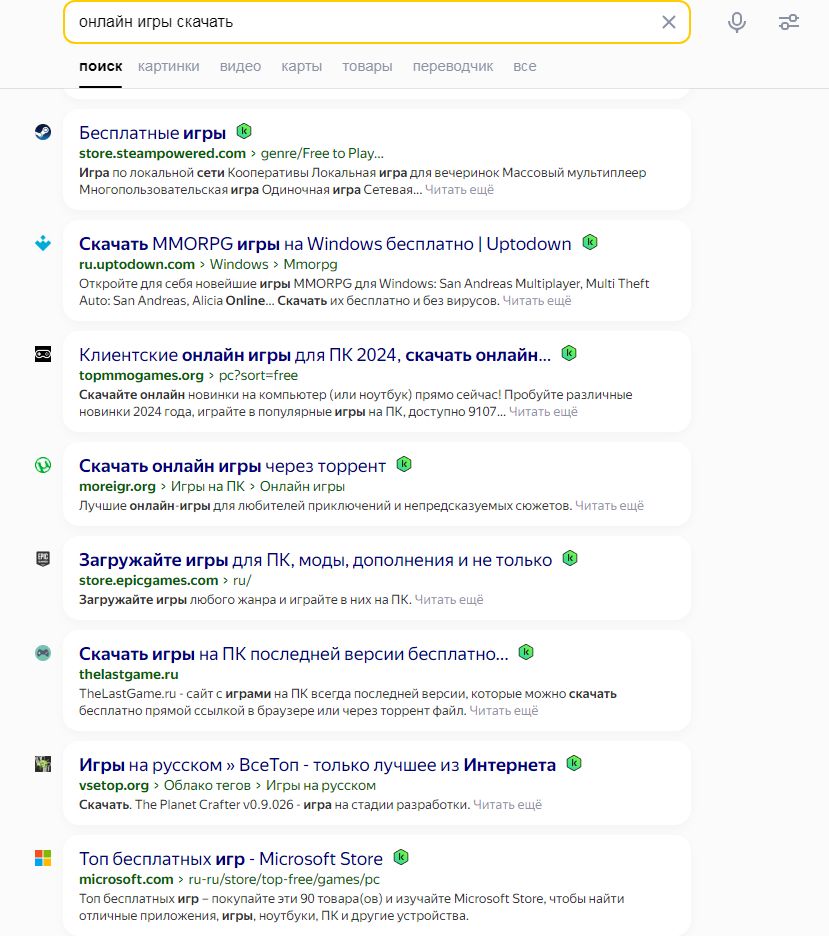Open the Бесплатные игры result
Screen dimensions: 829x936
(x=152, y=133)
